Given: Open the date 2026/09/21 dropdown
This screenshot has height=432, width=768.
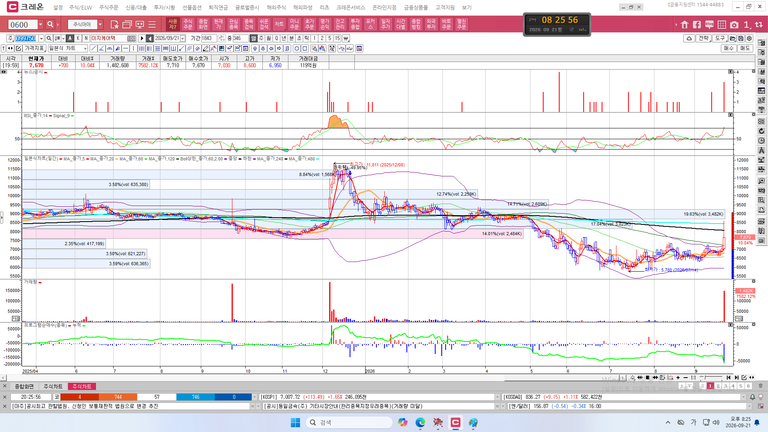Looking at the screenshot, I should click(x=183, y=38).
